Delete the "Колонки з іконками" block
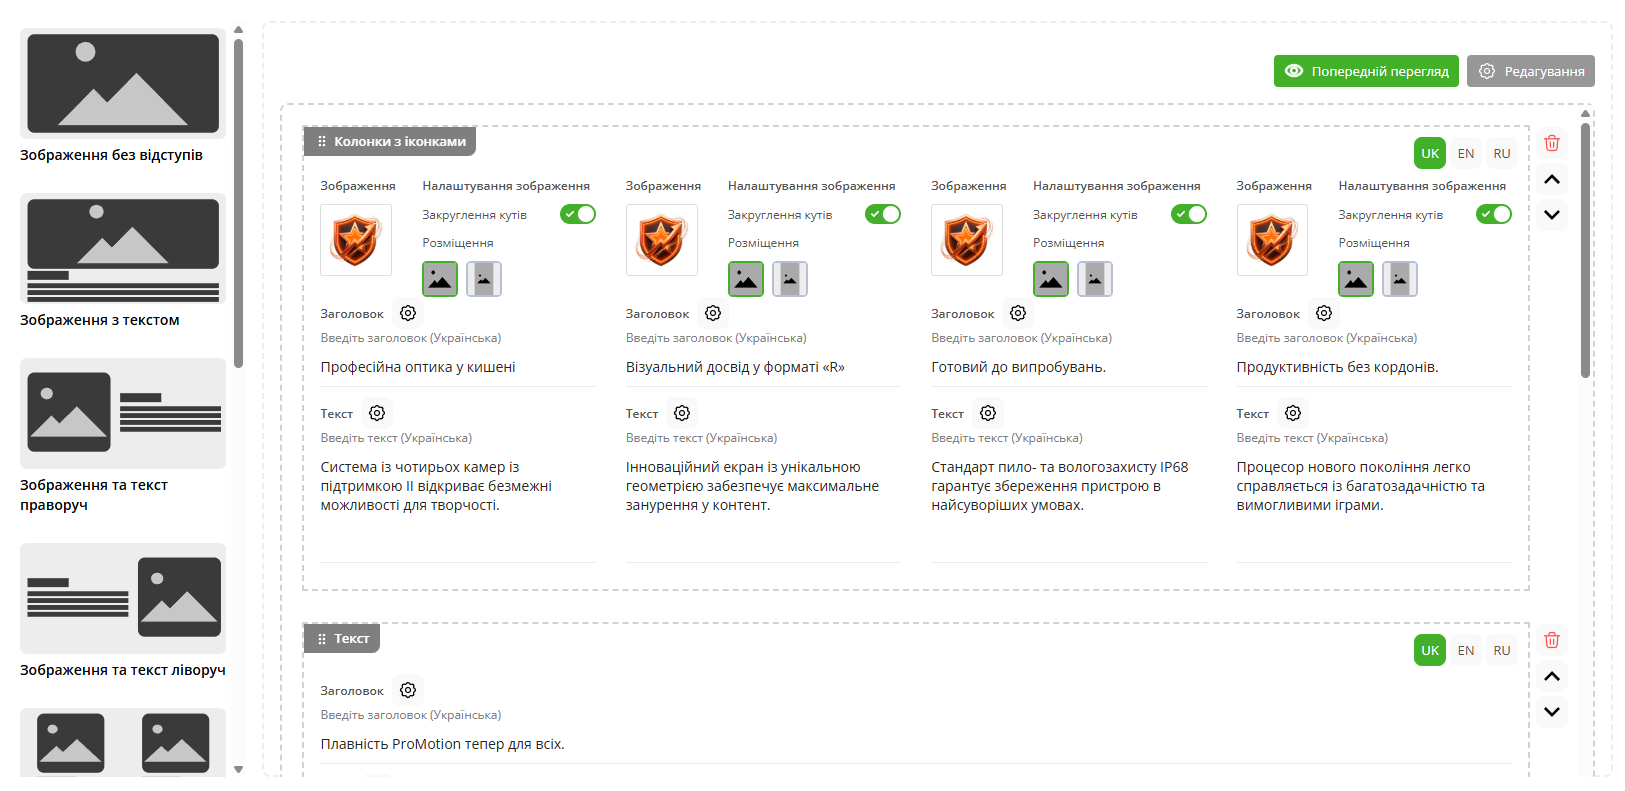 (1551, 143)
